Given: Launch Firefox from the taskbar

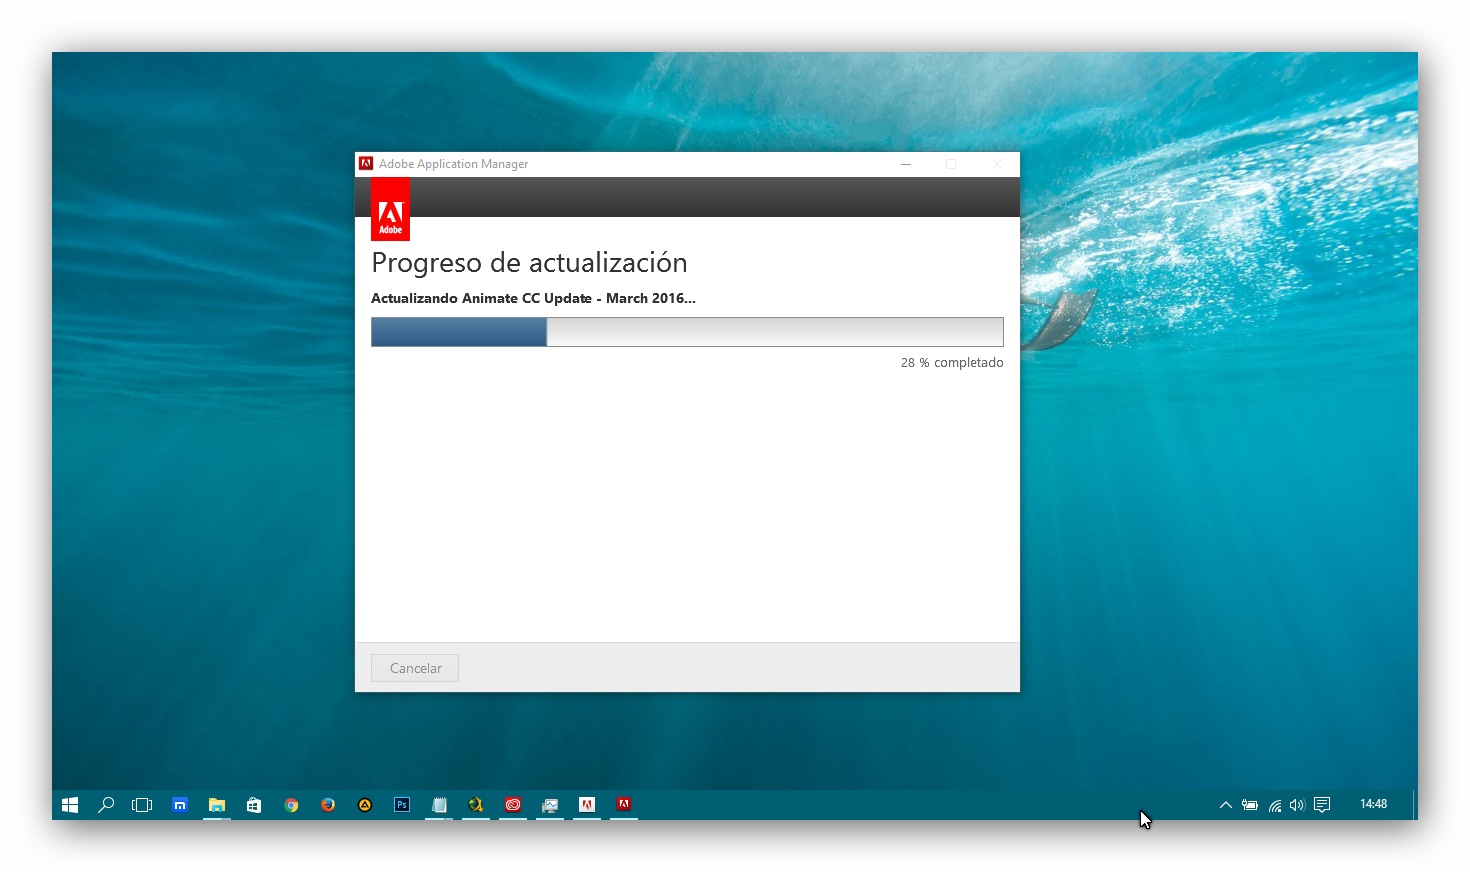Looking at the screenshot, I should tap(328, 805).
